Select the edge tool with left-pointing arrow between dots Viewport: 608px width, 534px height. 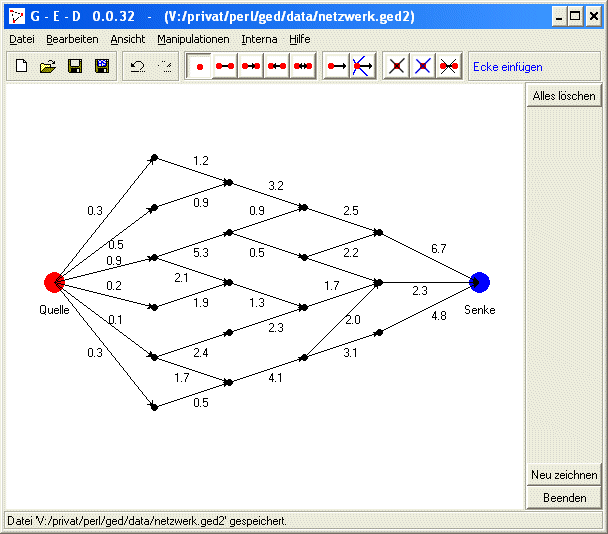pos(277,67)
